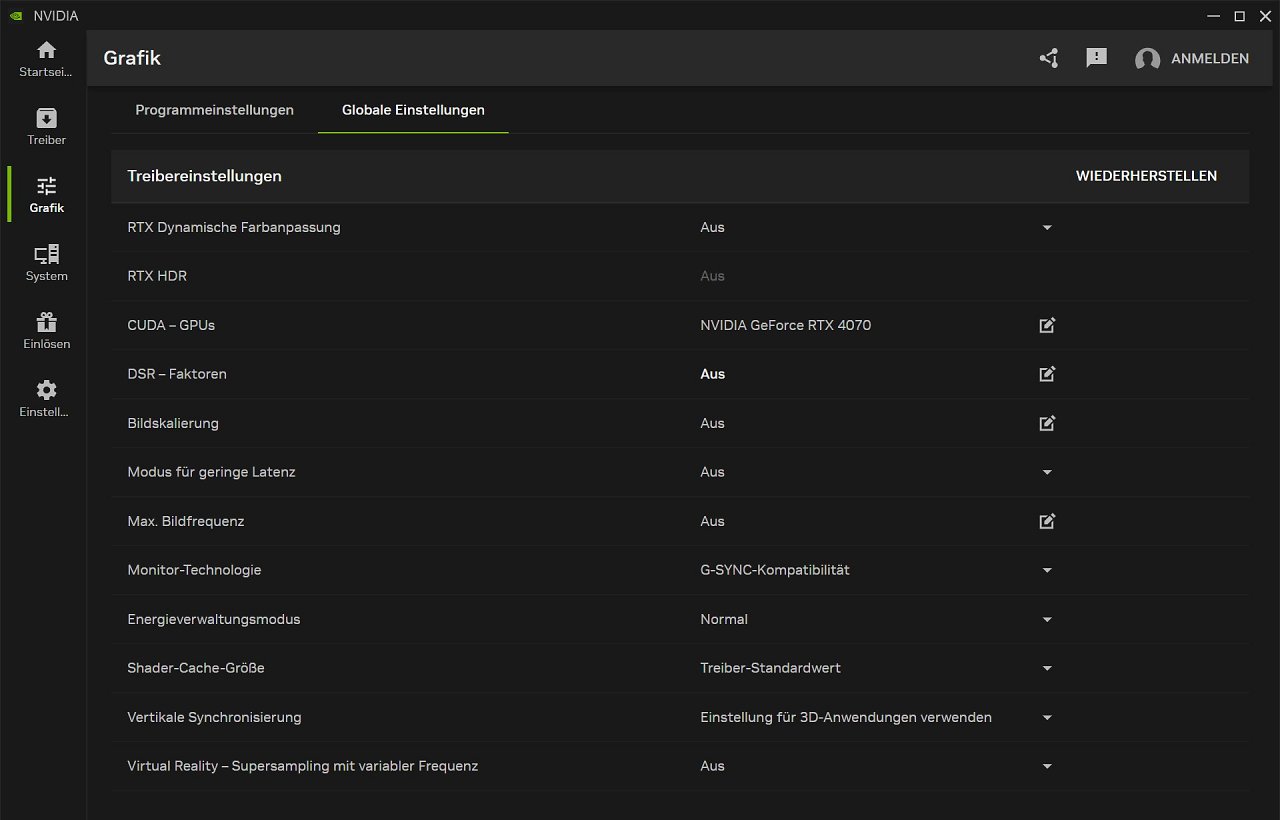Open the Energieverwaltungsmodus dropdown arrow
Image resolution: width=1280 pixels, height=820 pixels.
point(1047,619)
